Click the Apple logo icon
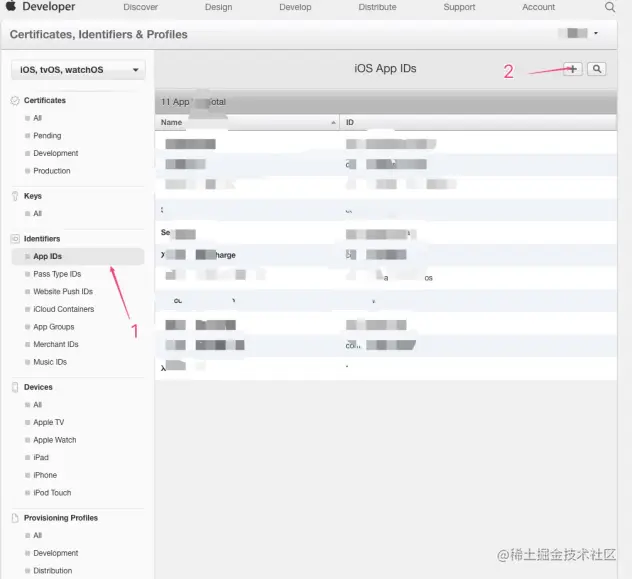The image size is (633, 579). [x=11, y=6]
